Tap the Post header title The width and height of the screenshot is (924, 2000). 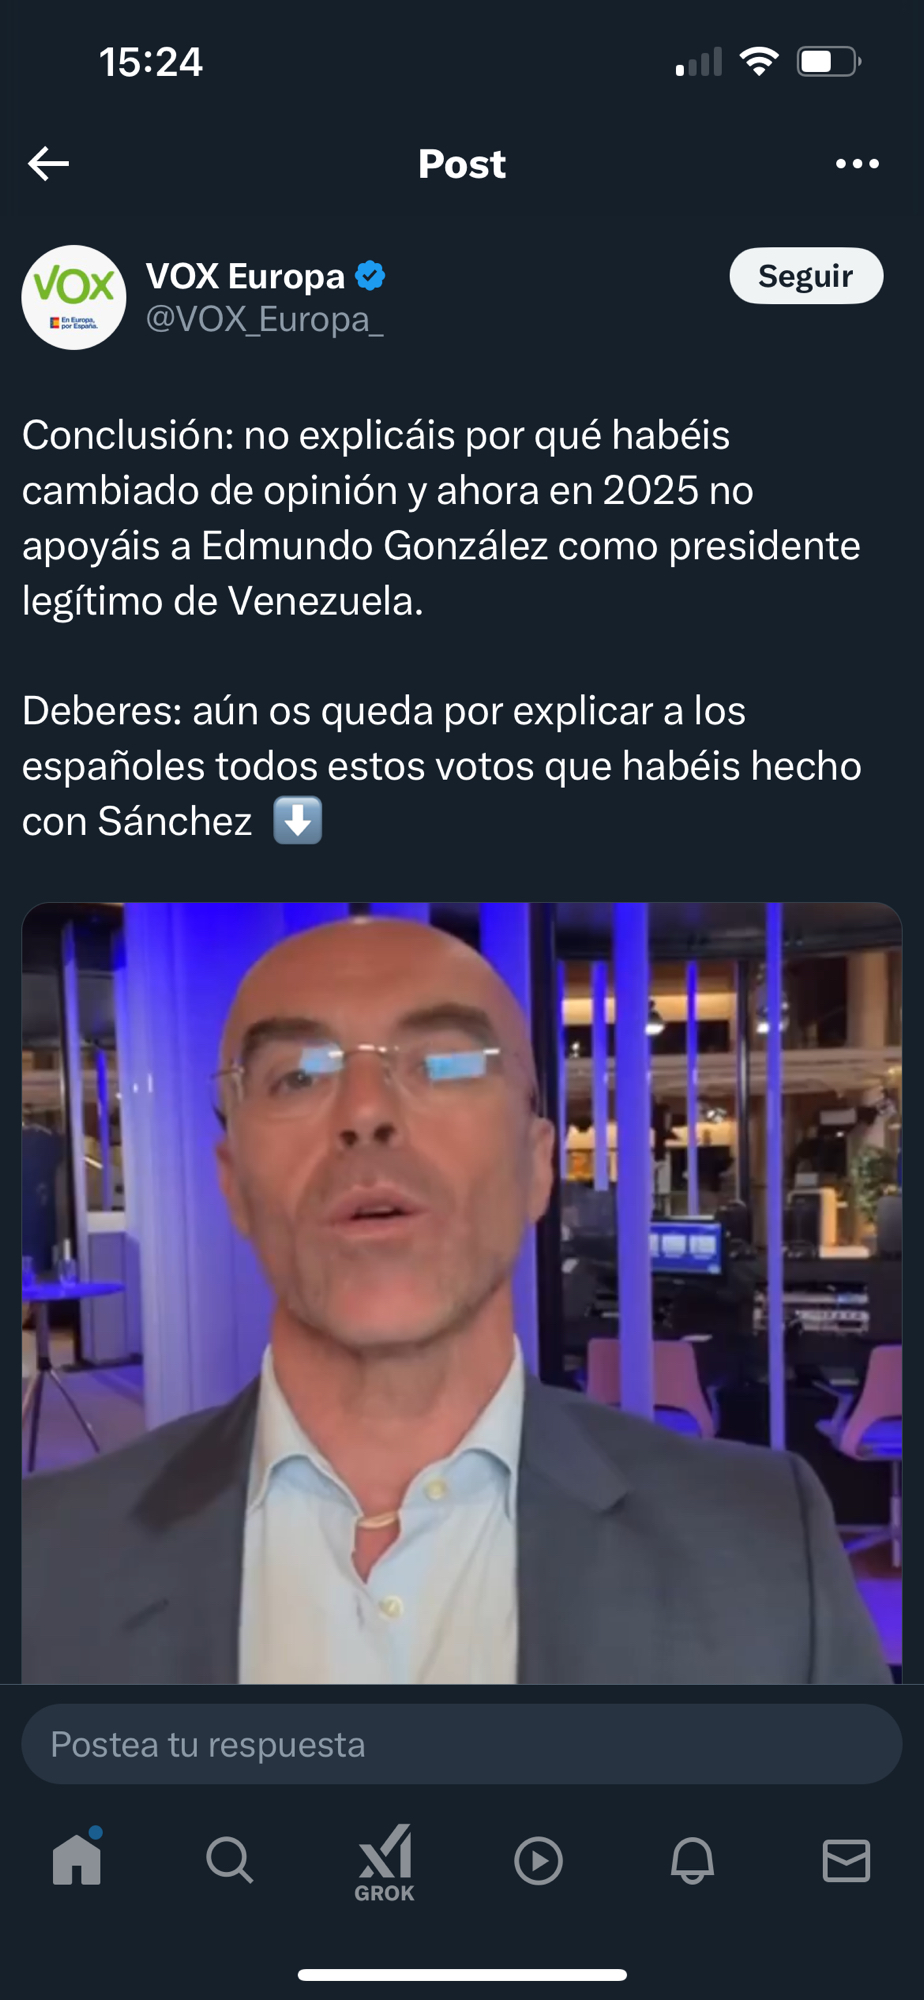pos(462,164)
